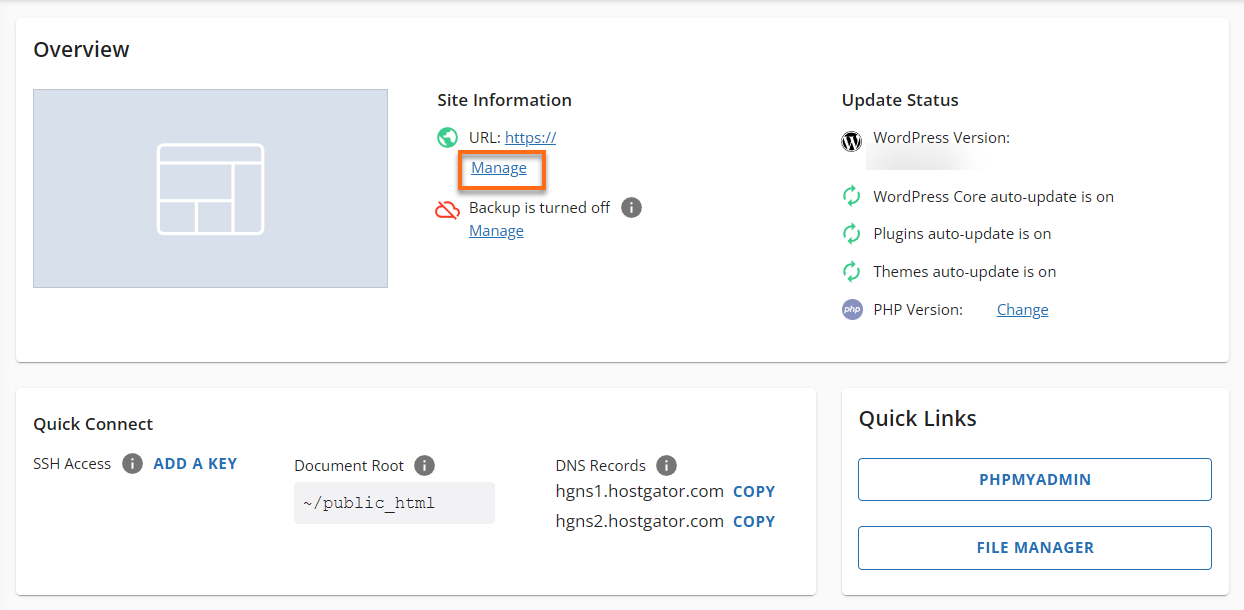Click the Plugins auto-update refresh icon
Viewport: 1244px width, 610px height.
point(850,233)
